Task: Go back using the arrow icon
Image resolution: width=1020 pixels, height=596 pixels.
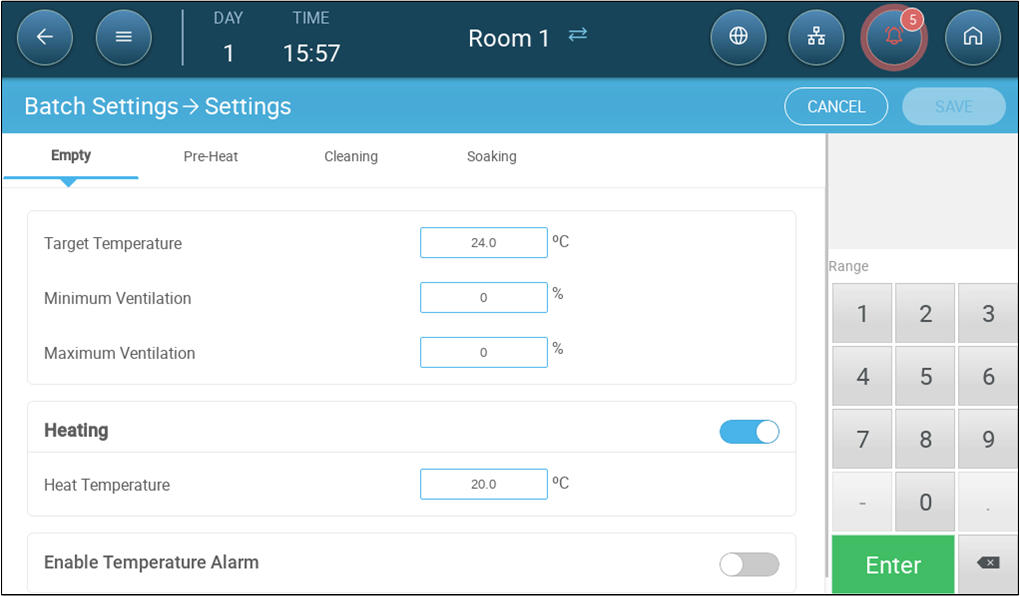Action: coord(45,37)
